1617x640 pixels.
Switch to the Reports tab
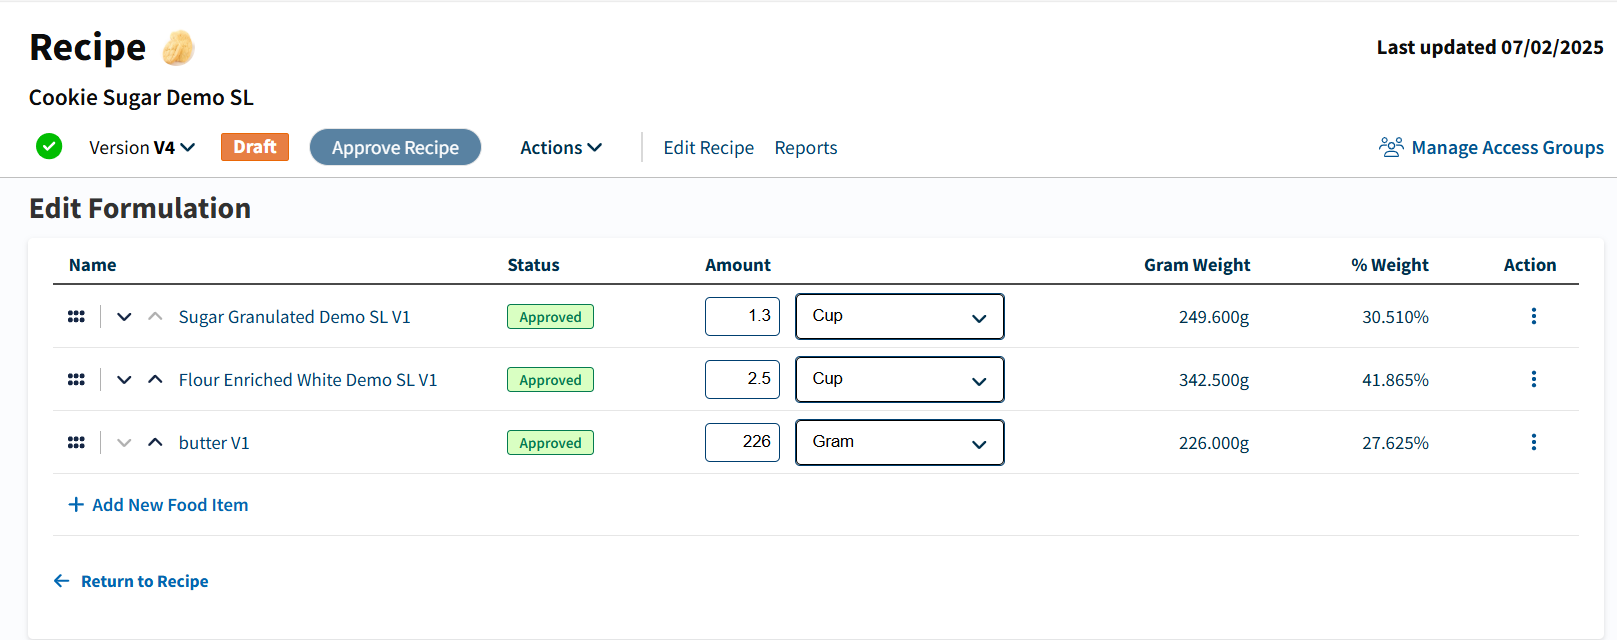(805, 148)
